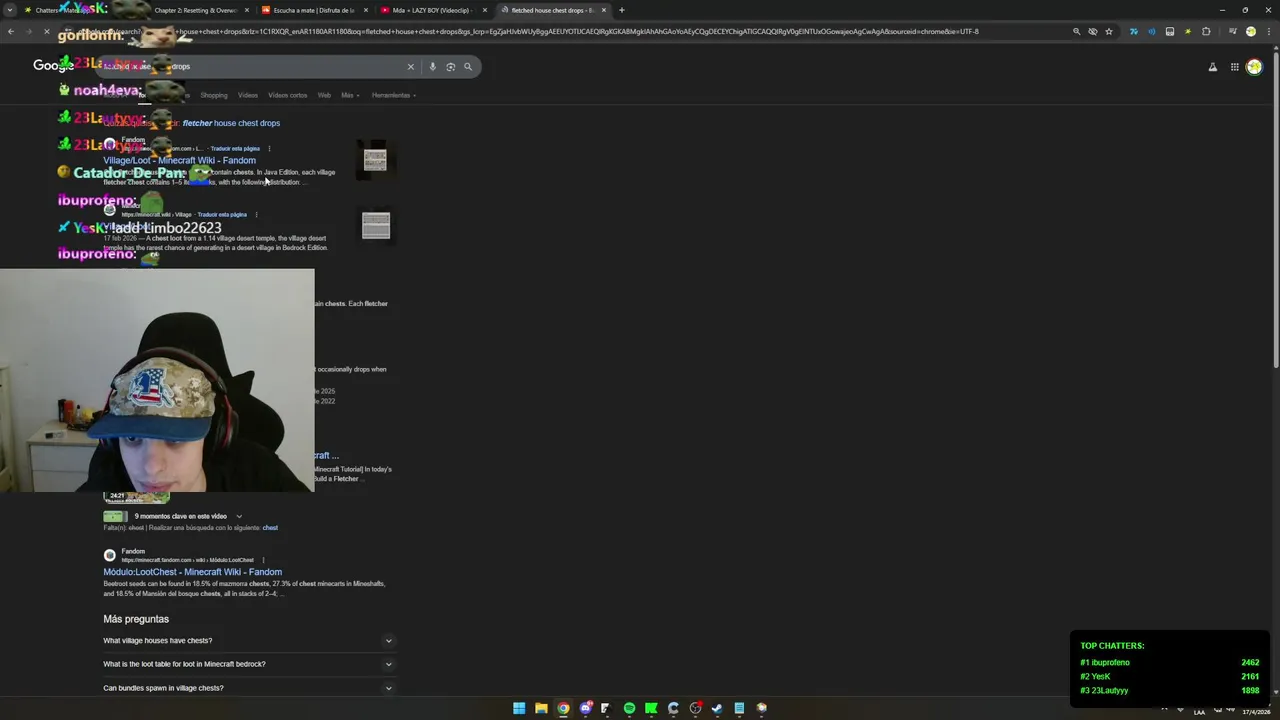The height and width of the screenshot is (720, 1280).
Task: Select the Videos search filter
Action: tap(248, 95)
